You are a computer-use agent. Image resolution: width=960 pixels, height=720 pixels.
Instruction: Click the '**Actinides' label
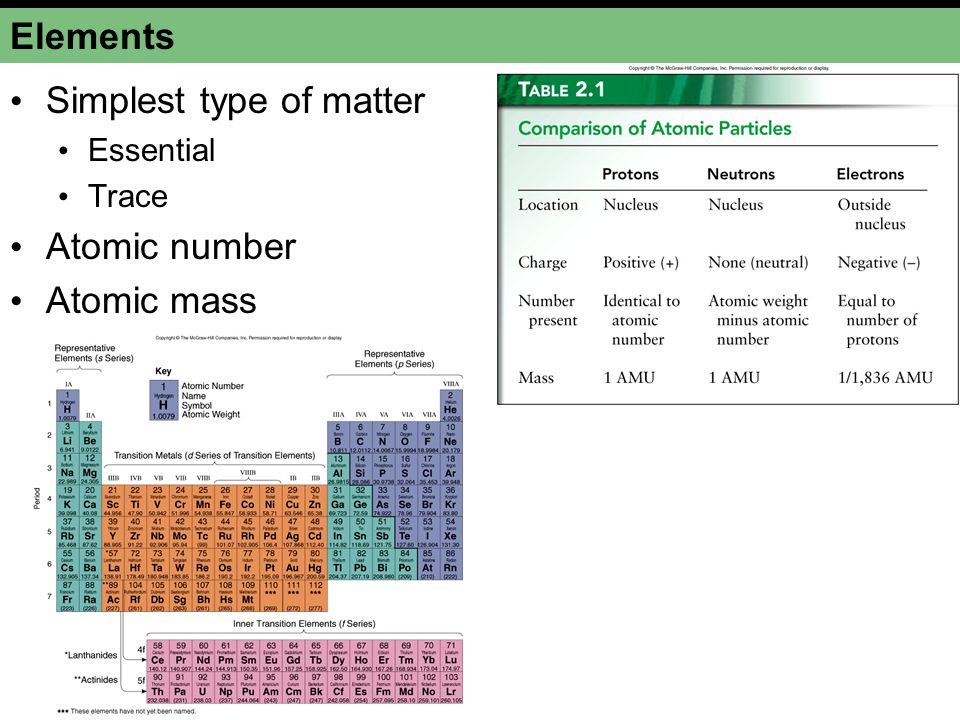[x=96, y=680]
